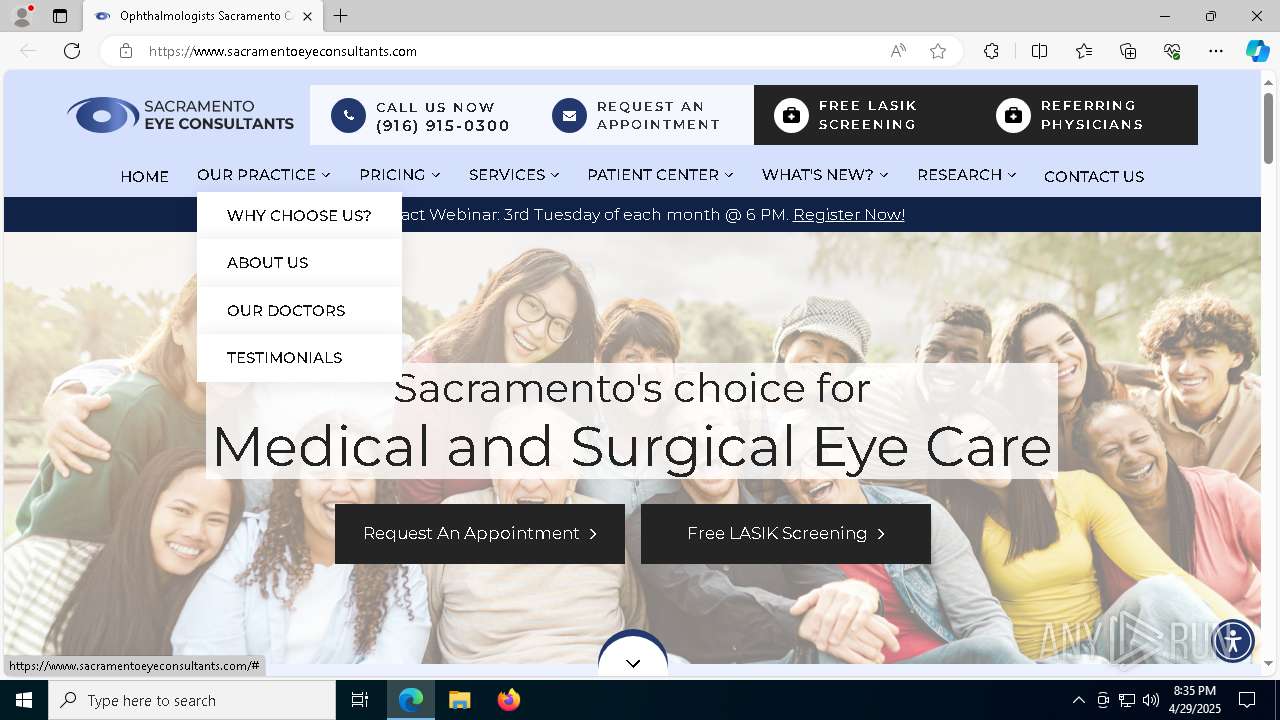Expand the Research dropdown menu
This screenshot has width=1280, height=720.
(967, 175)
